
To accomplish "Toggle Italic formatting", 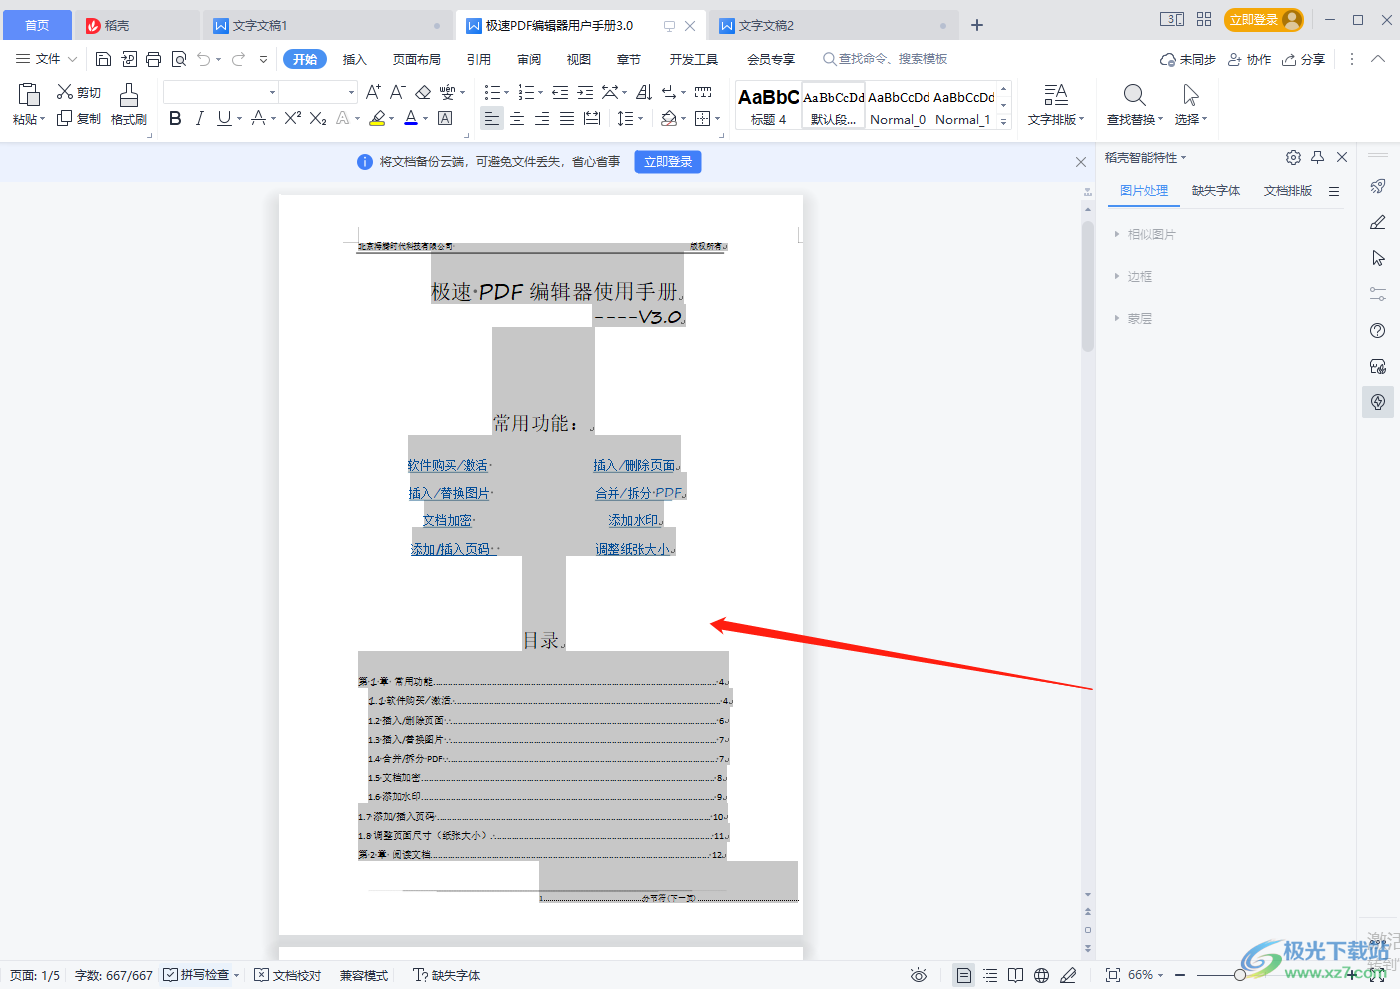I will (x=199, y=118).
